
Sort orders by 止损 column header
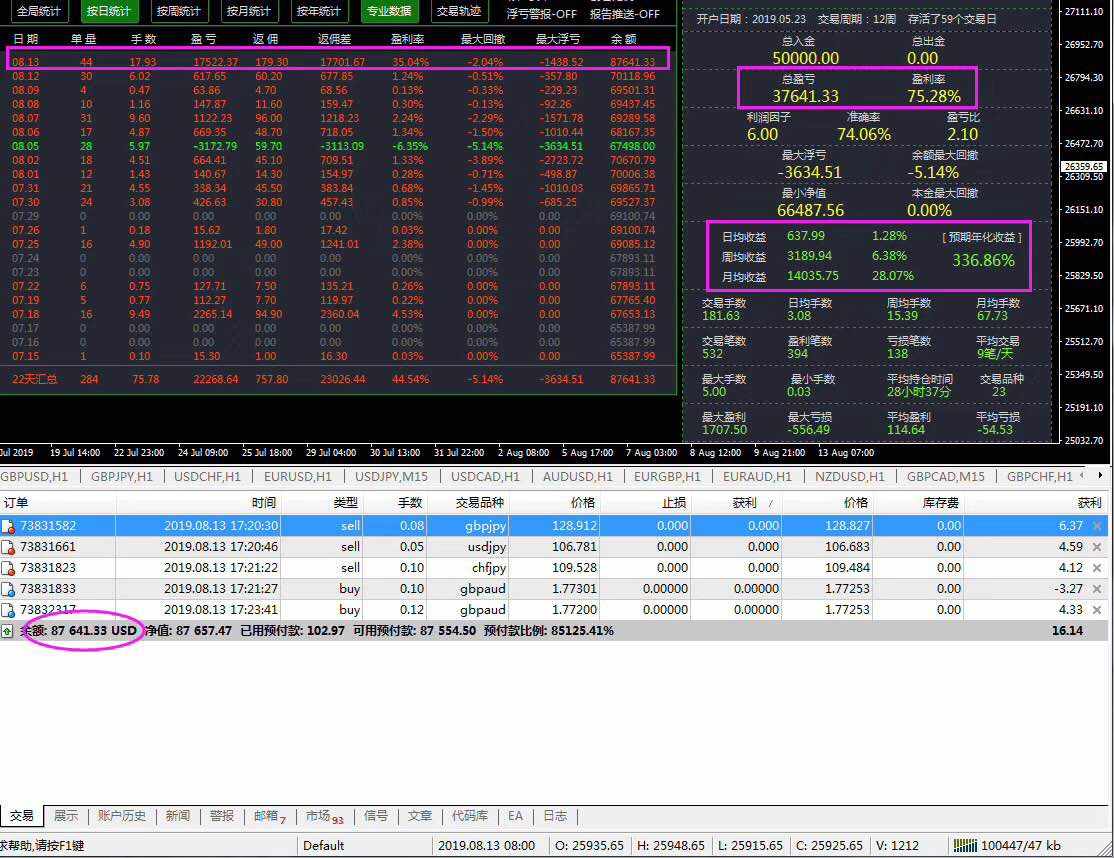tap(645, 503)
